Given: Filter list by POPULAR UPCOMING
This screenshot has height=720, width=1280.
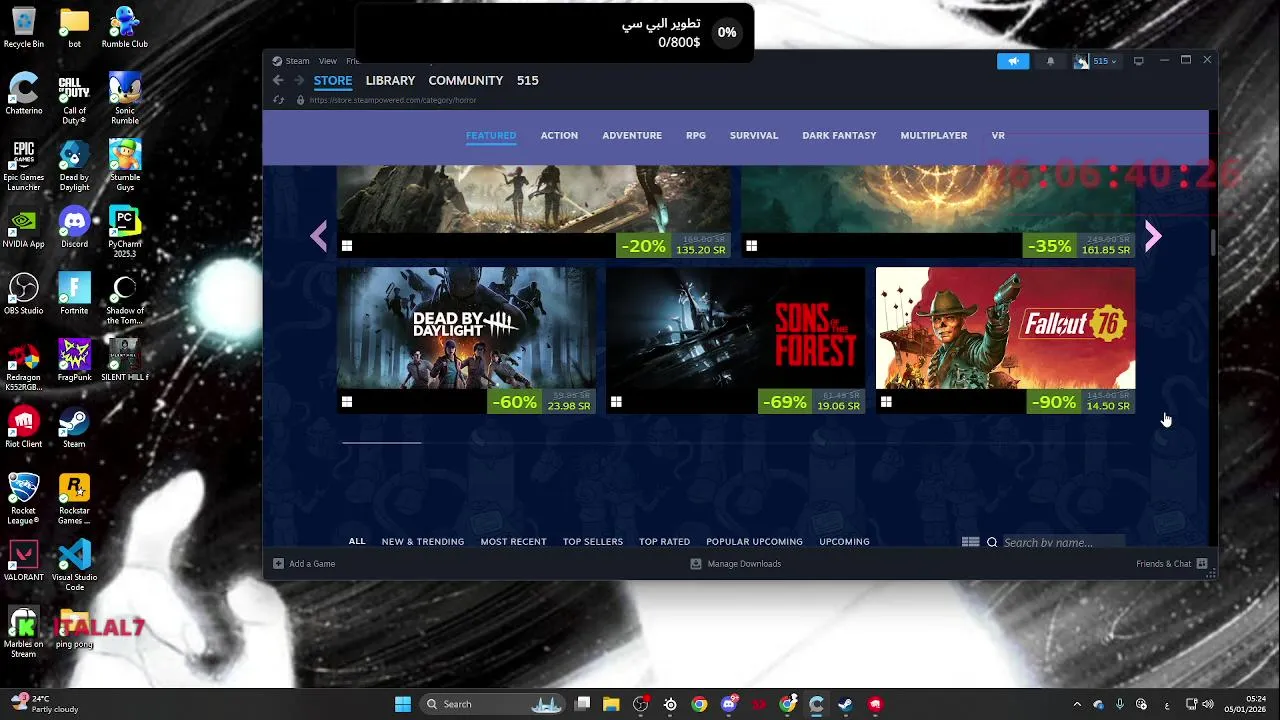Looking at the screenshot, I should click(x=755, y=541).
